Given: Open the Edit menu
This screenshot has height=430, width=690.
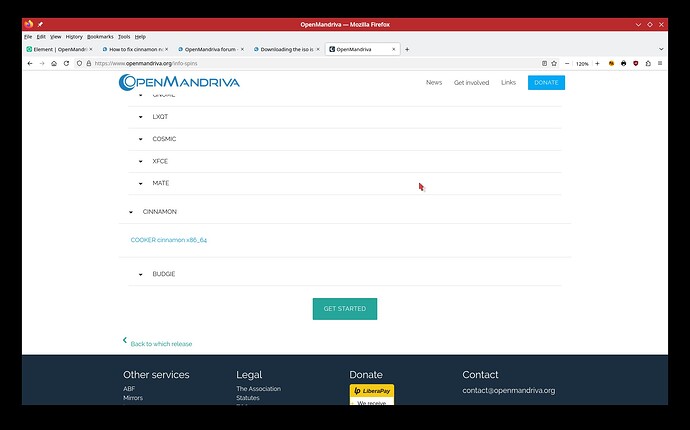Looking at the screenshot, I should pyautogui.click(x=41, y=37).
